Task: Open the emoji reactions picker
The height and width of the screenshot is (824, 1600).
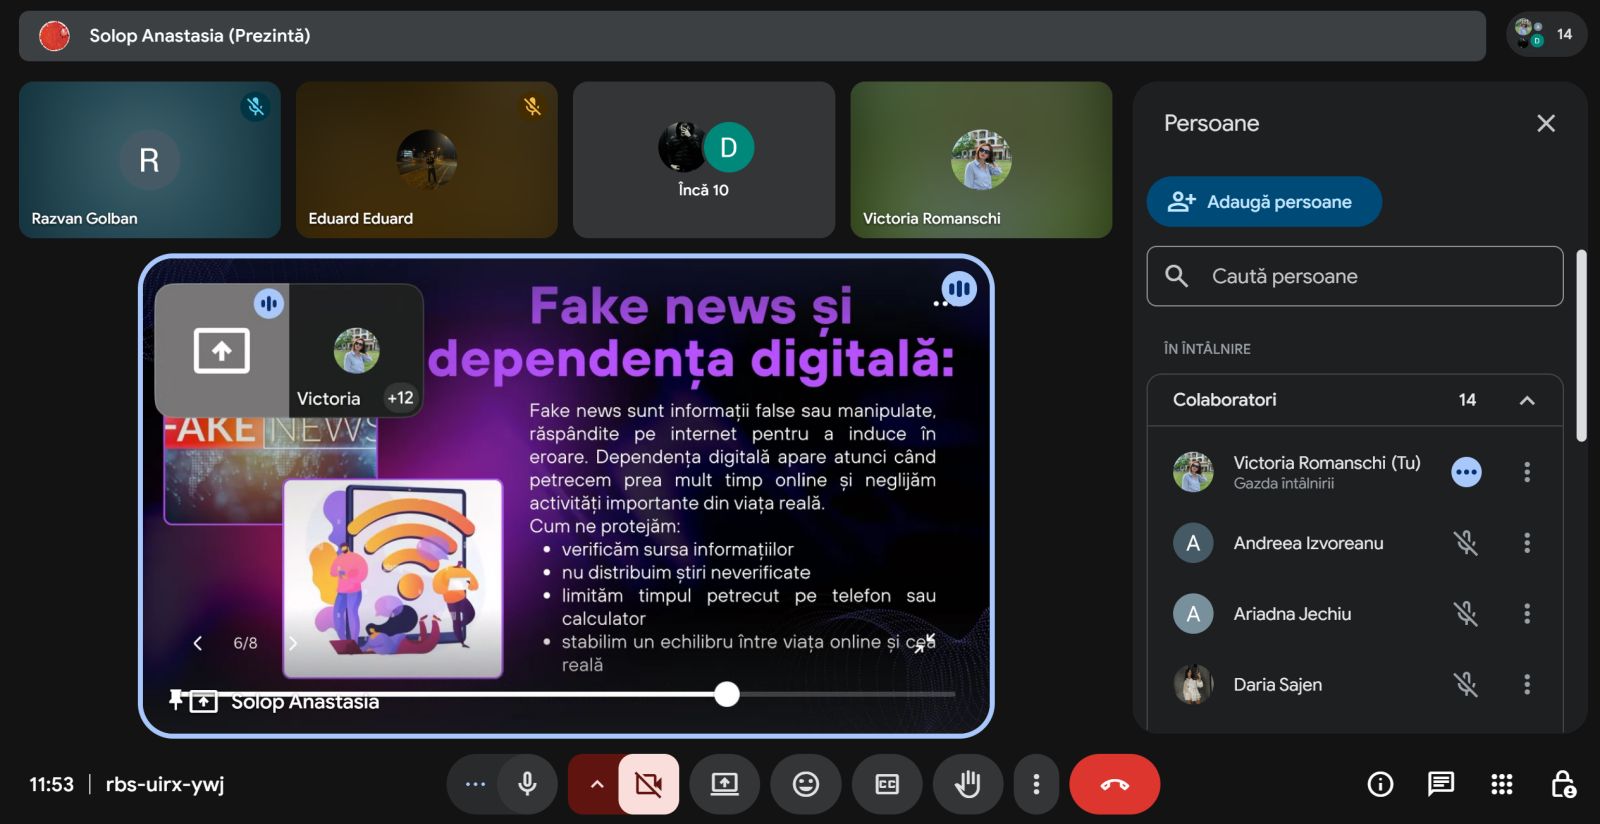Action: click(805, 785)
